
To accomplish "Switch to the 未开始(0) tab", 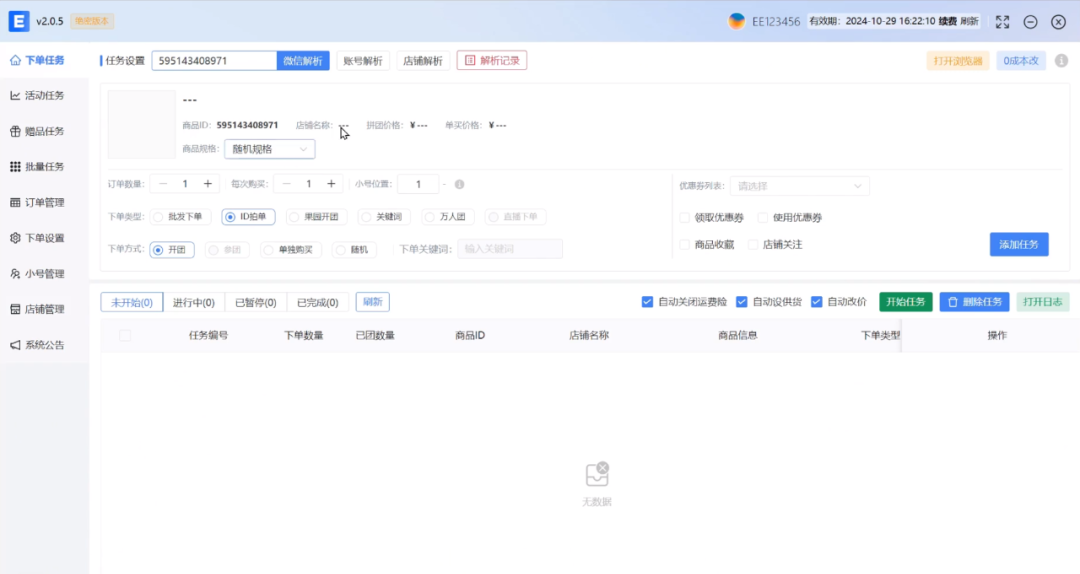I will 132,302.
